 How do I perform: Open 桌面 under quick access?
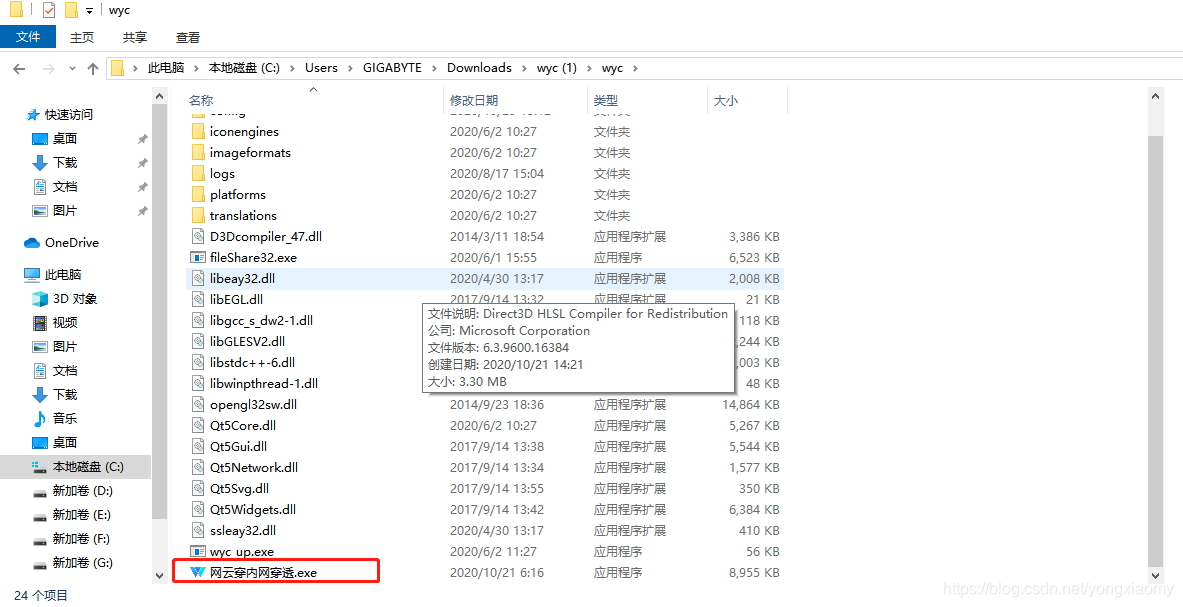click(65, 139)
